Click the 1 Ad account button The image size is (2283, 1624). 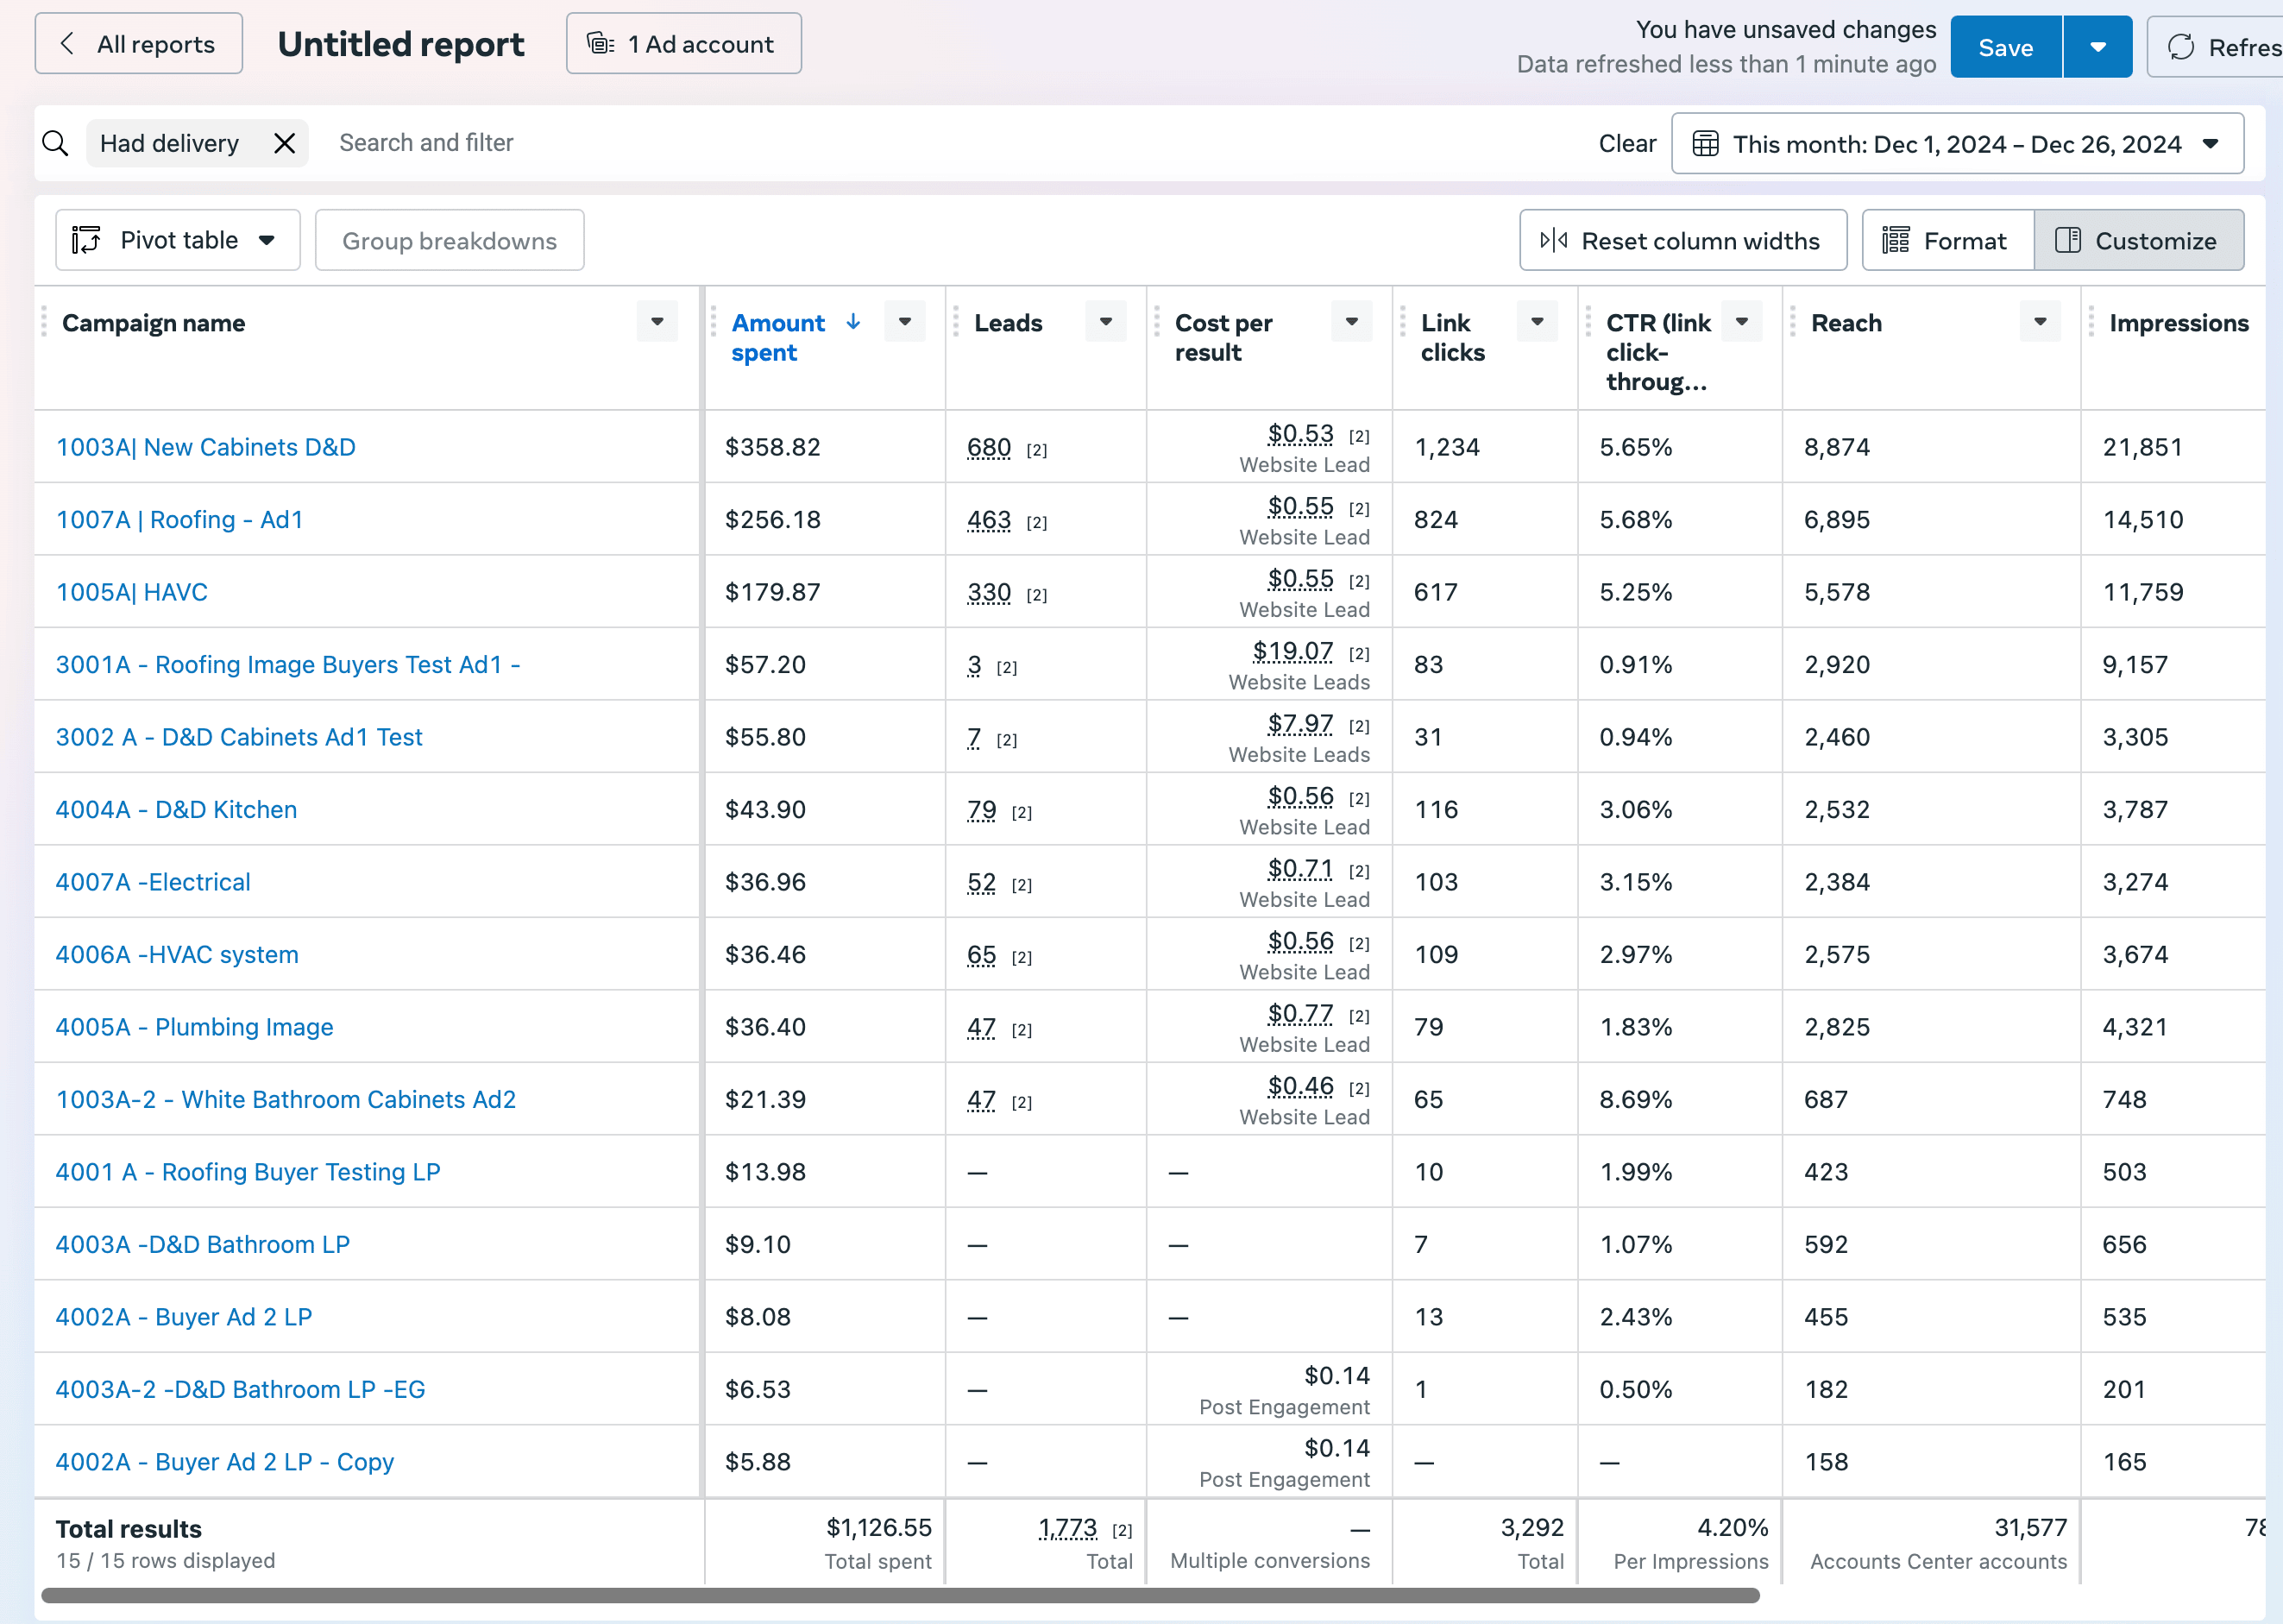coord(683,44)
